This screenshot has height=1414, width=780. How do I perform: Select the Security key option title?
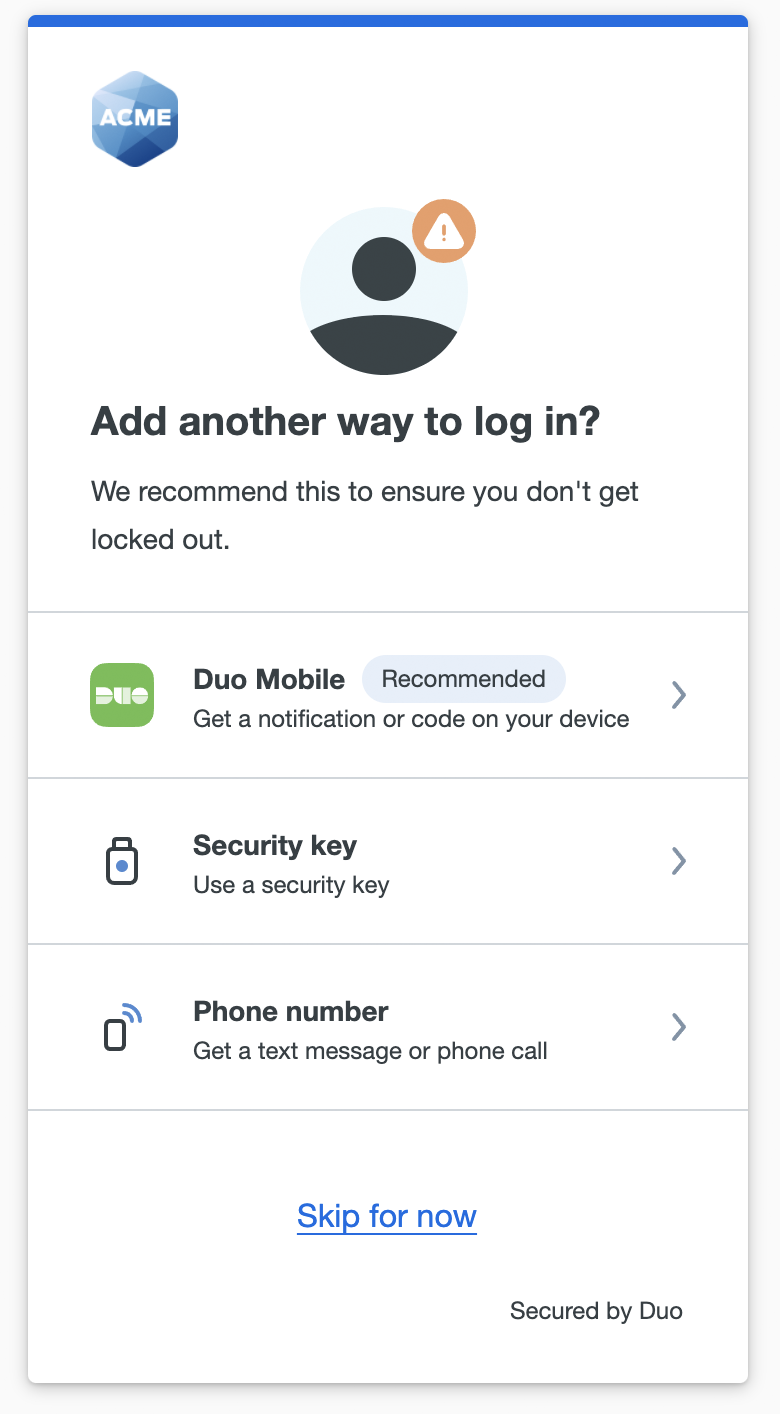pyautogui.click(x=275, y=846)
